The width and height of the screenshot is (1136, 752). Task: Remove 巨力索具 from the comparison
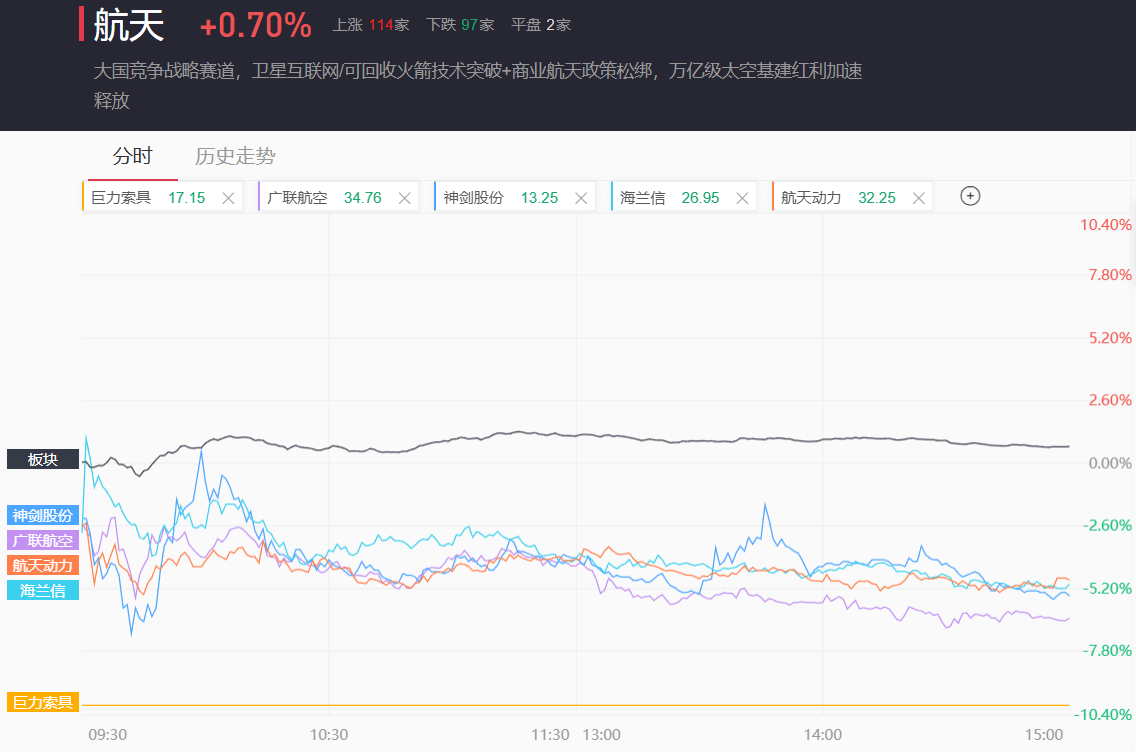(x=228, y=198)
